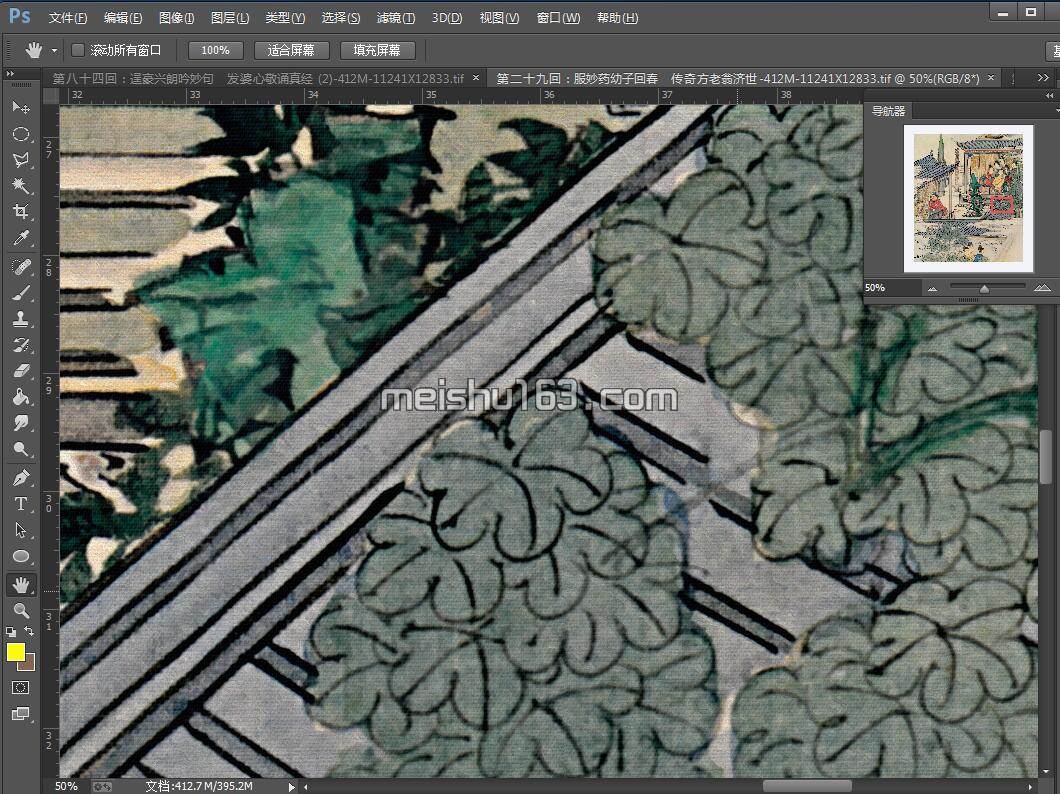The image size is (1060, 794).
Task: Select the Dodge tool
Action: point(21,449)
